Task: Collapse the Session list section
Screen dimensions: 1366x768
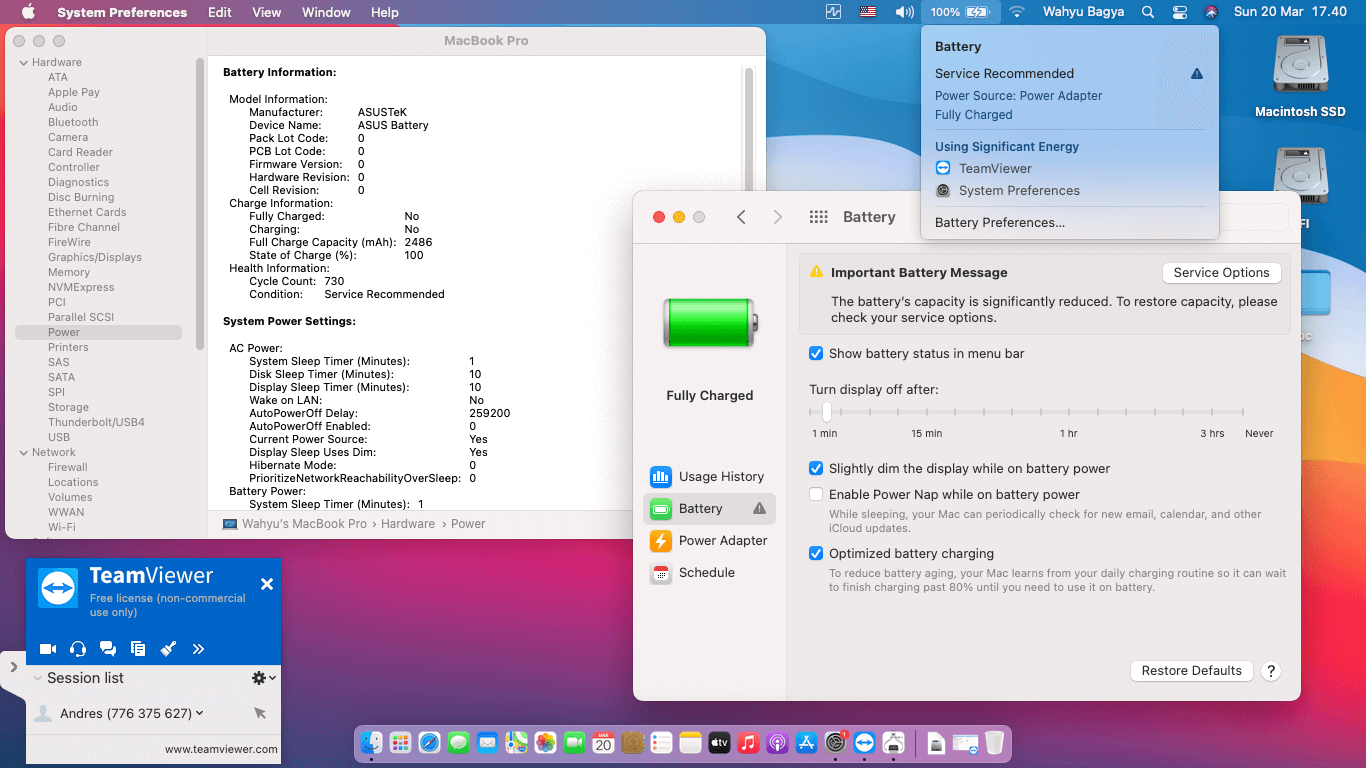Action: pyautogui.click(x=38, y=678)
